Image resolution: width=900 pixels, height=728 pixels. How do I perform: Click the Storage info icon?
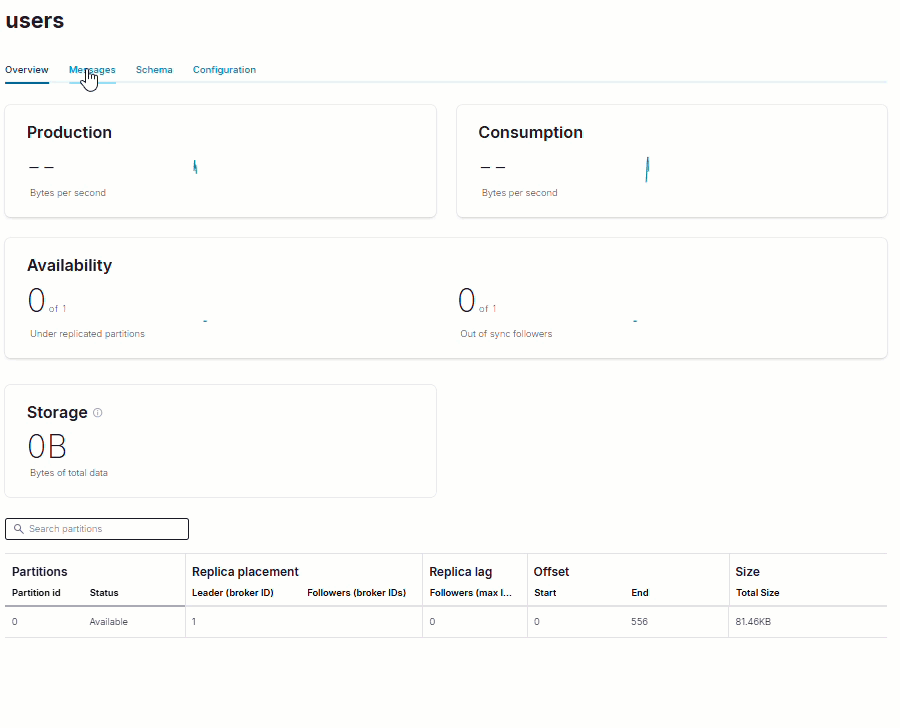tap(98, 413)
